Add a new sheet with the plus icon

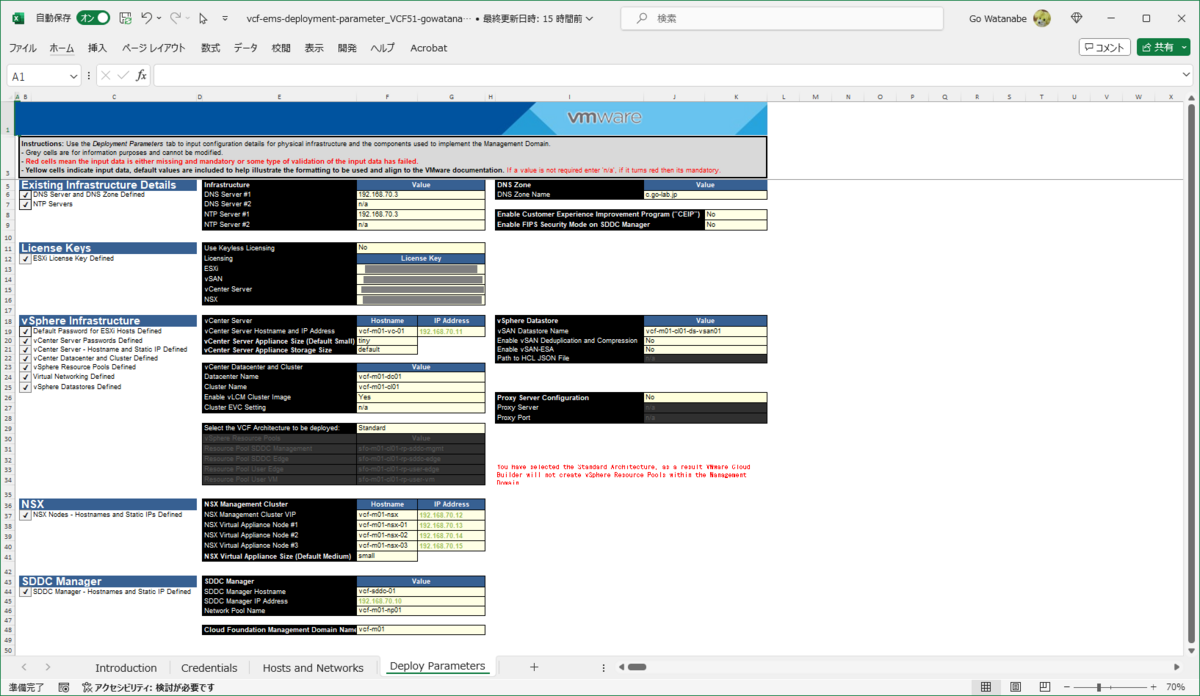coord(534,667)
